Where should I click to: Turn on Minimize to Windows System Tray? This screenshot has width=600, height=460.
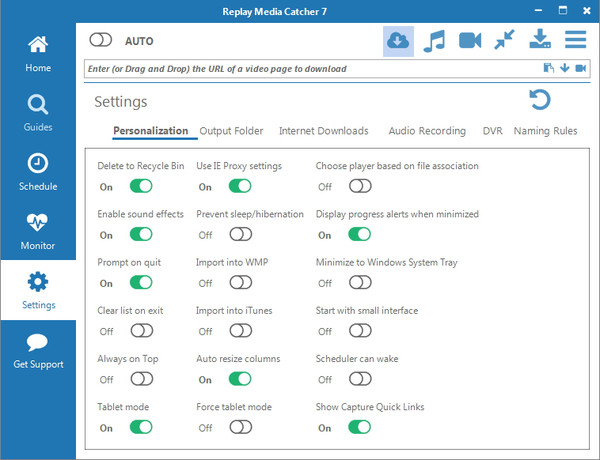[x=360, y=283]
